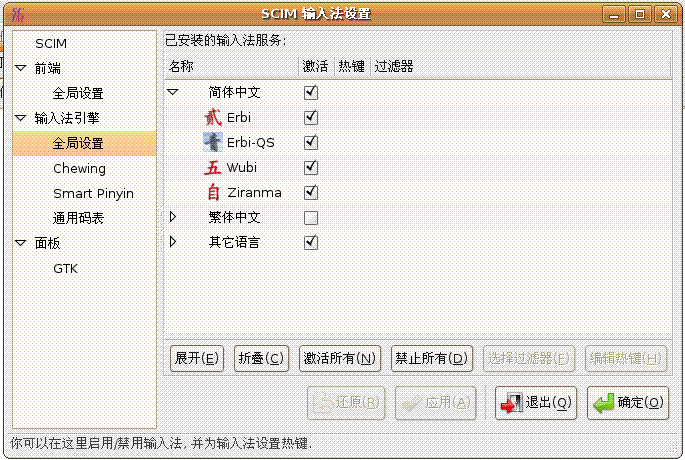685x460 pixels.
Task: Collapse the 前端 tree section
Action: pos(21,68)
